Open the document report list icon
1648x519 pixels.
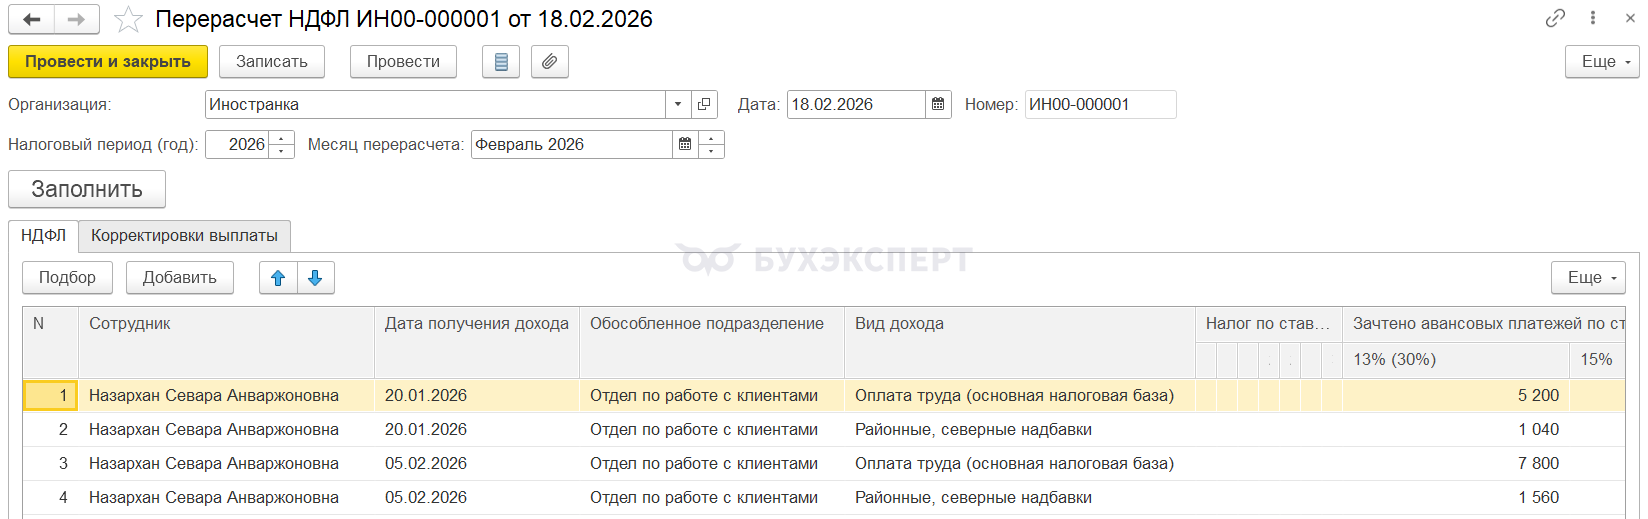coord(501,62)
